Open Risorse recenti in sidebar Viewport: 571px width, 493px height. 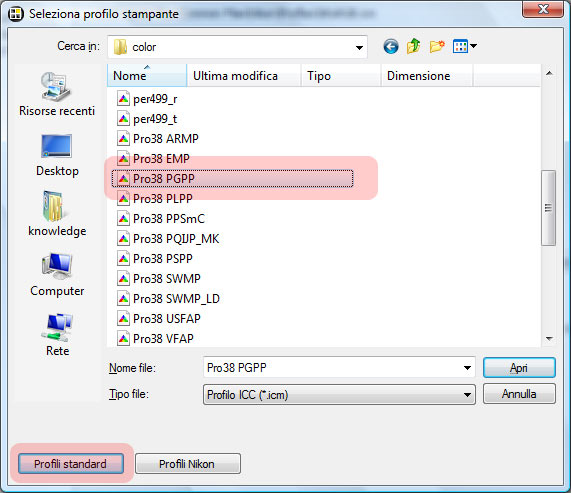(x=57, y=94)
